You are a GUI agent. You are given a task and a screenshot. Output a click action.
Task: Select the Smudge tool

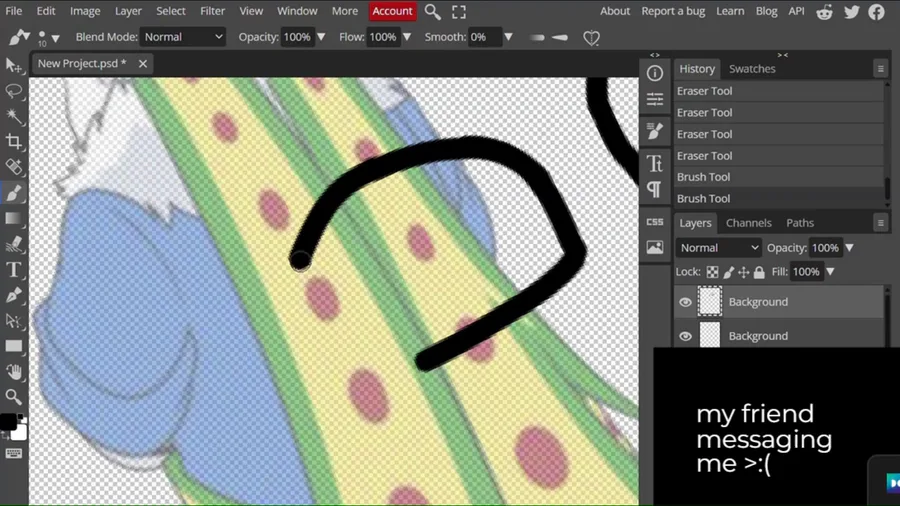point(13,244)
